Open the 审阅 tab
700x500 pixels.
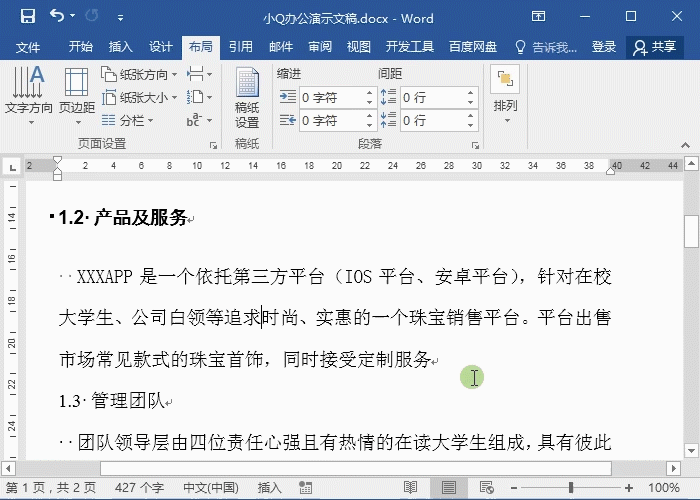tap(320, 47)
